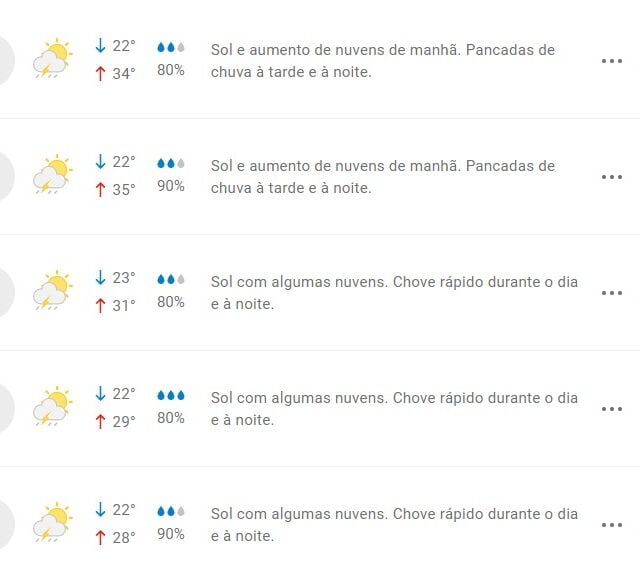Open three-dot menu in 35° high row
Screen dimensions: 640x572
[x=611, y=177]
